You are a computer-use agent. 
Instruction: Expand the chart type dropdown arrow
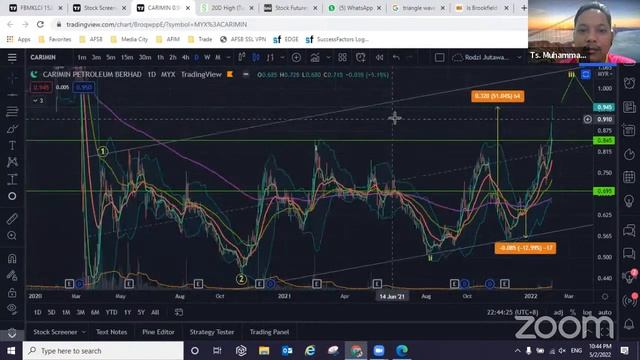(x=282, y=58)
